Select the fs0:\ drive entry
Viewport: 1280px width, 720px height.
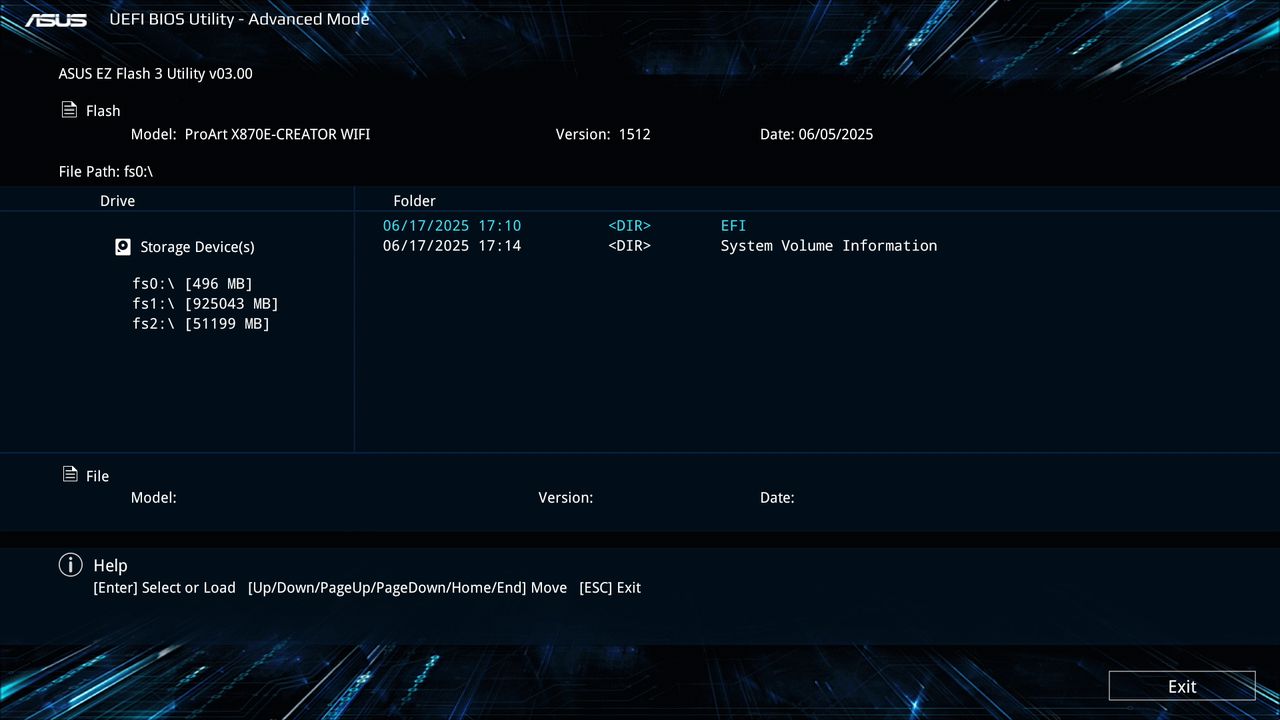[192, 283]
